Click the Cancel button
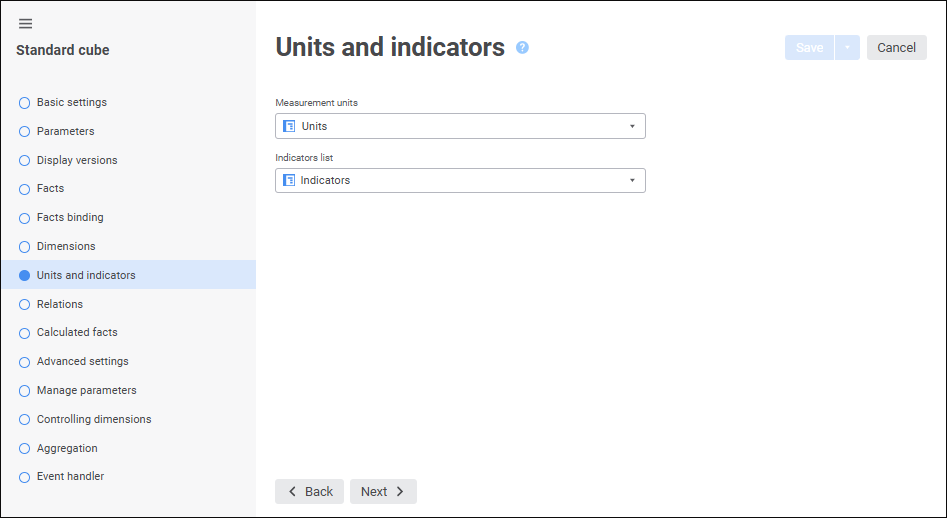Viewport: 947px width, 518px height. [896, 48]
